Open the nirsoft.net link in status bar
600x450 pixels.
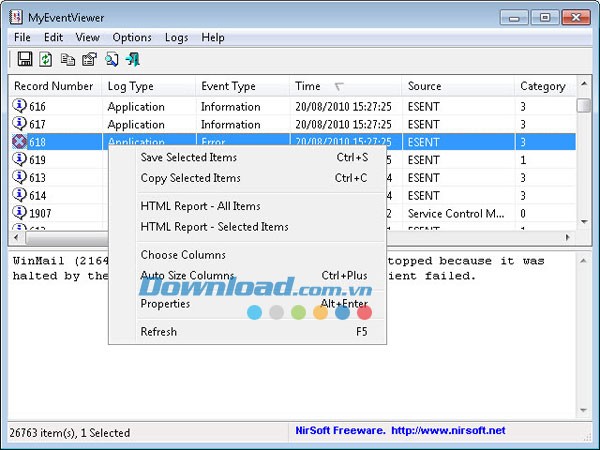pyautogui.click(x=448, y=430)
